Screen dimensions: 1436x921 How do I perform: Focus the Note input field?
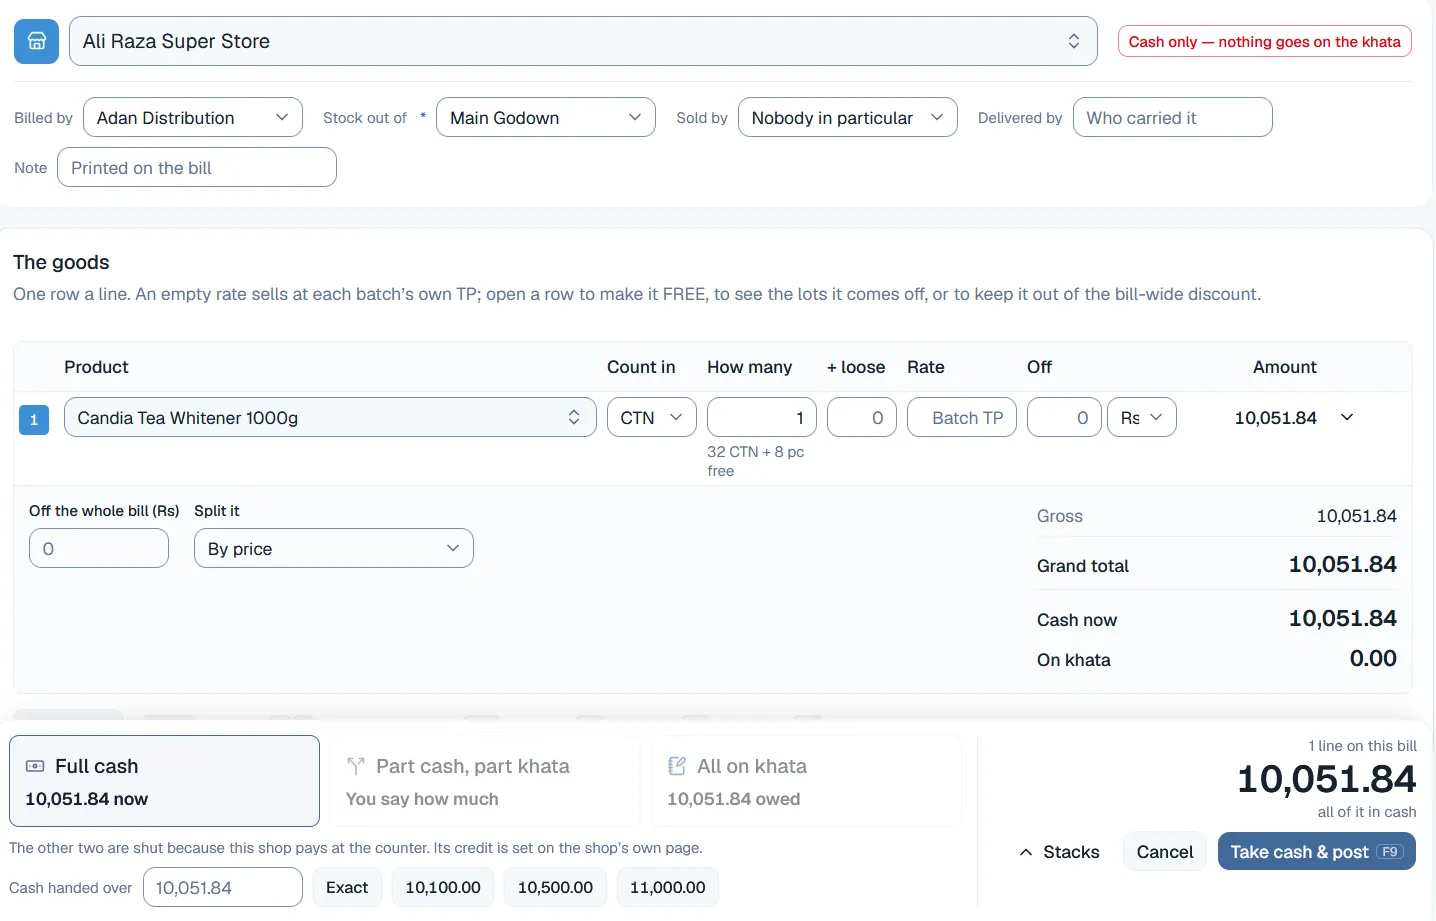(197, 167)
